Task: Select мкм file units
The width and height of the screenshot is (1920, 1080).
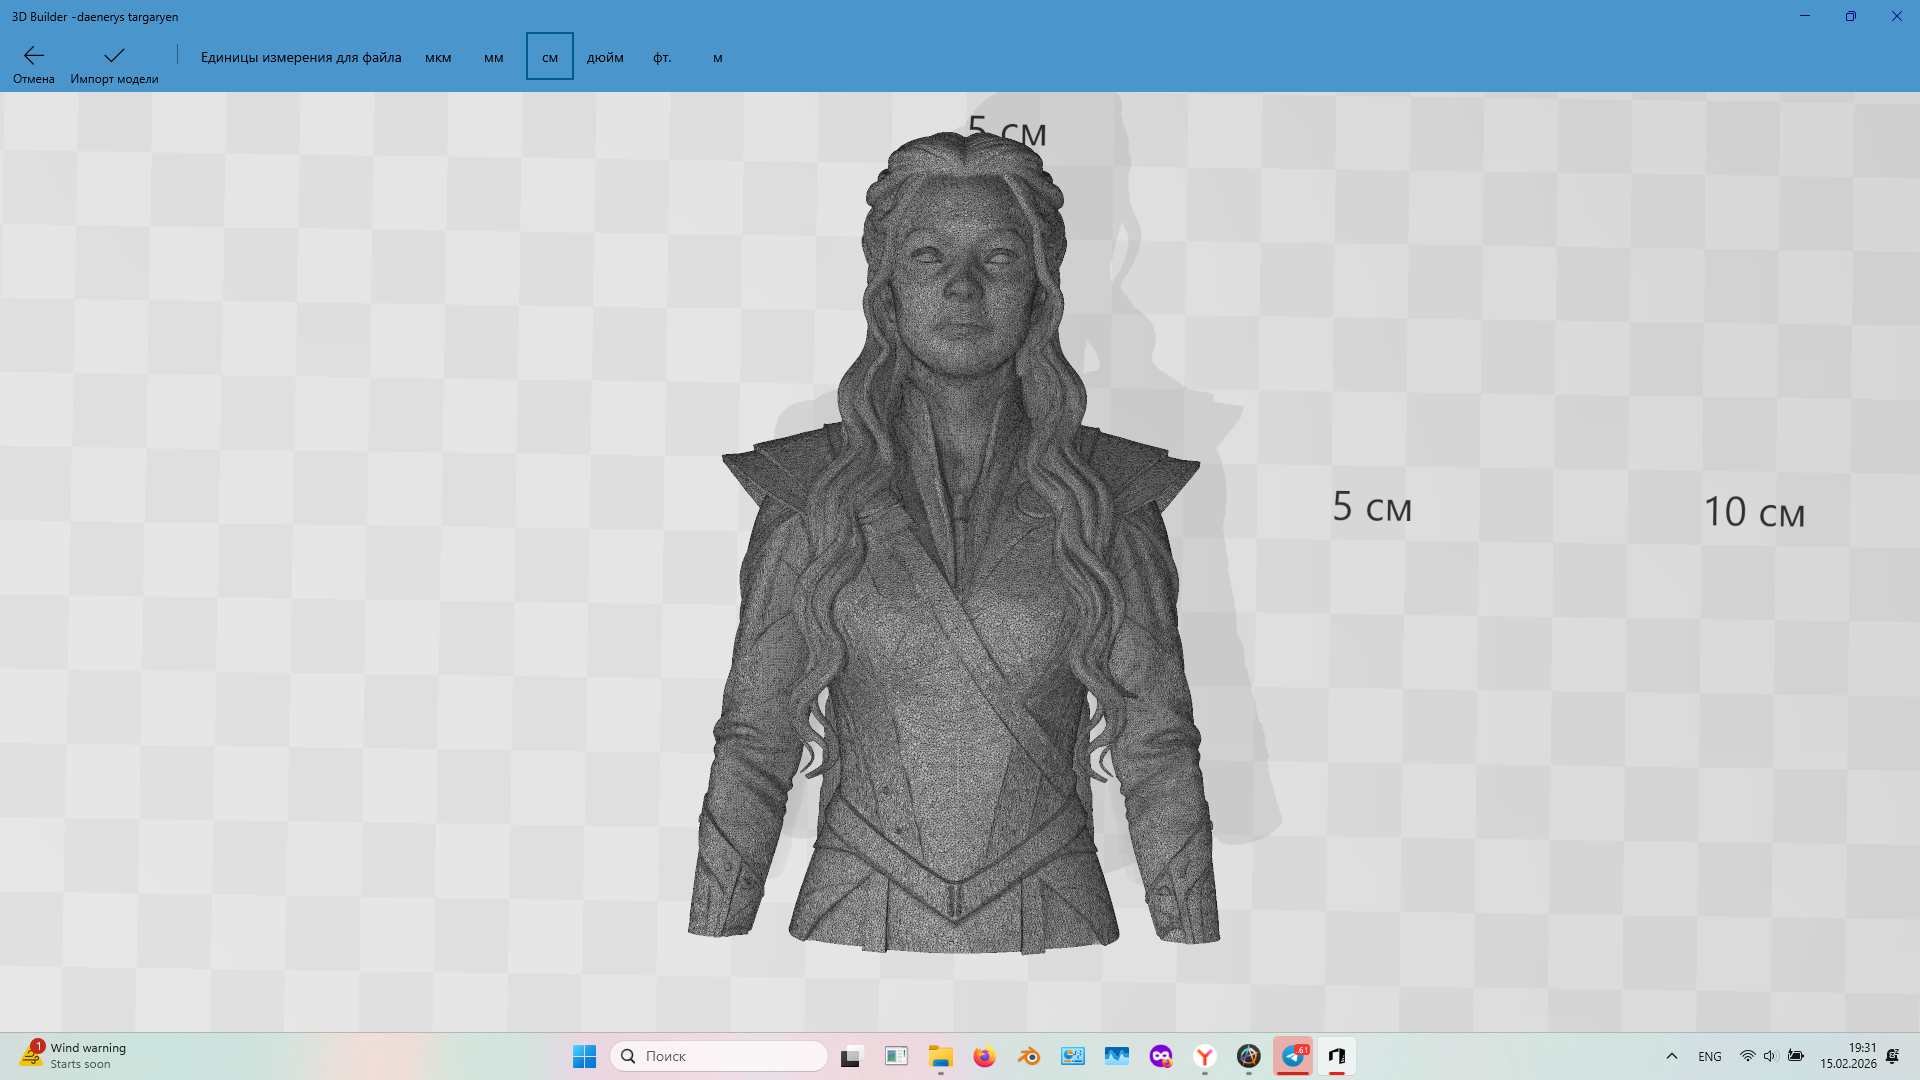Action: pyautogui.click(x=438, y=57)
